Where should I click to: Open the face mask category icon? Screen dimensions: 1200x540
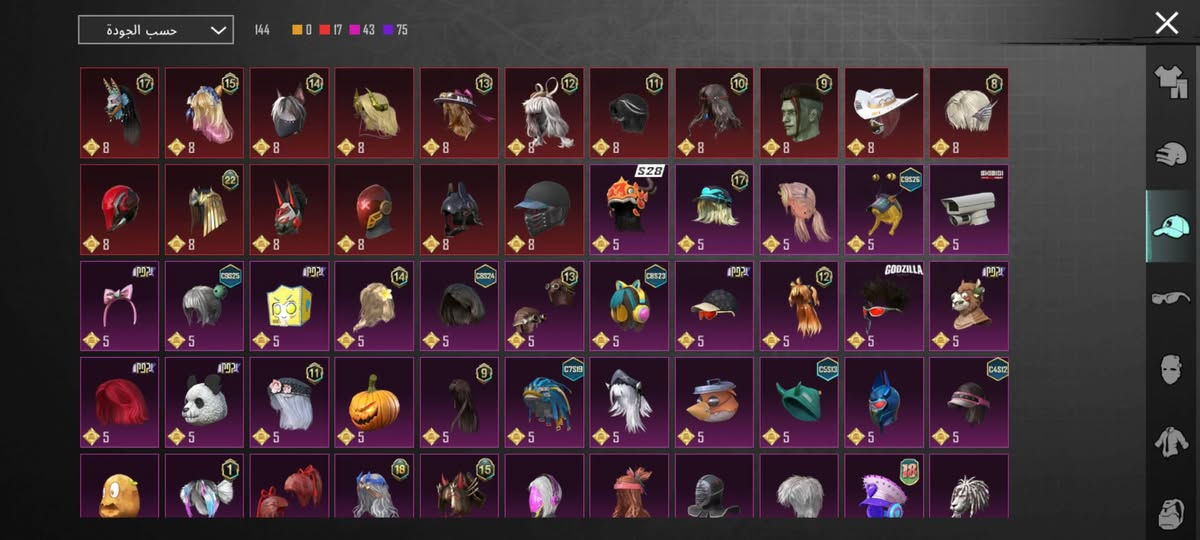pos(1170,369)
